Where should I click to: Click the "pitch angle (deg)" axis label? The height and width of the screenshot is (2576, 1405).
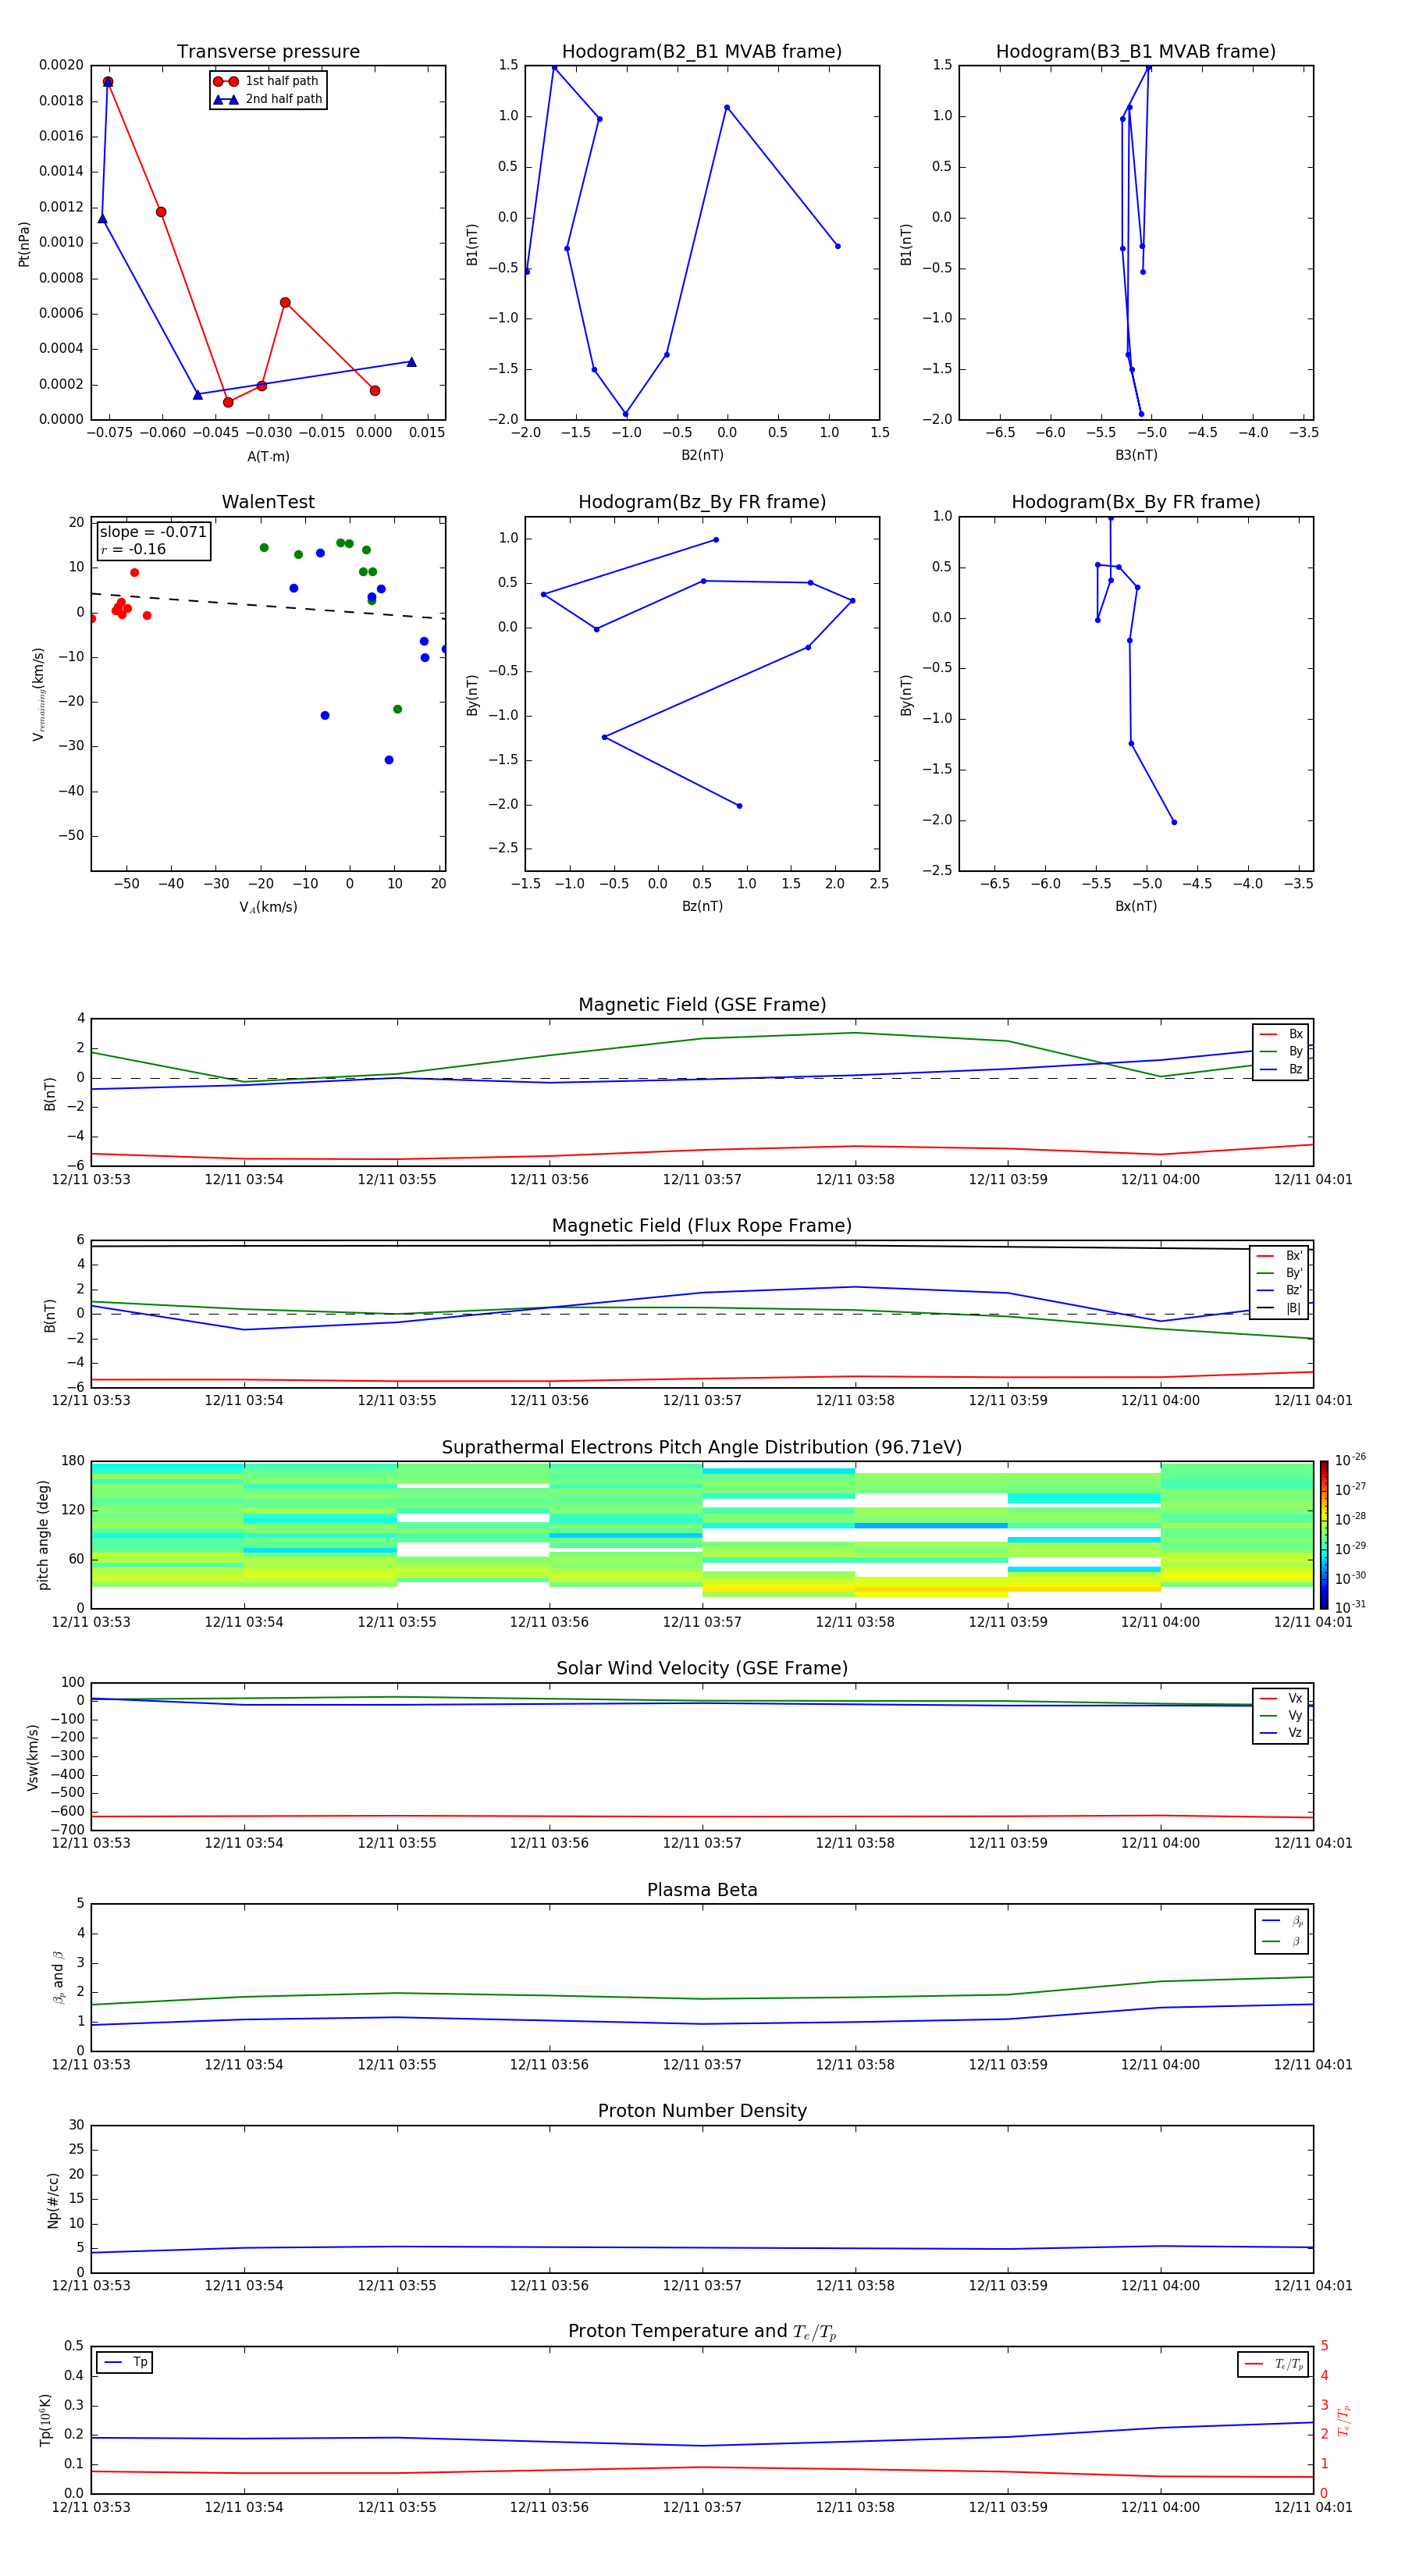(44, 1535)
